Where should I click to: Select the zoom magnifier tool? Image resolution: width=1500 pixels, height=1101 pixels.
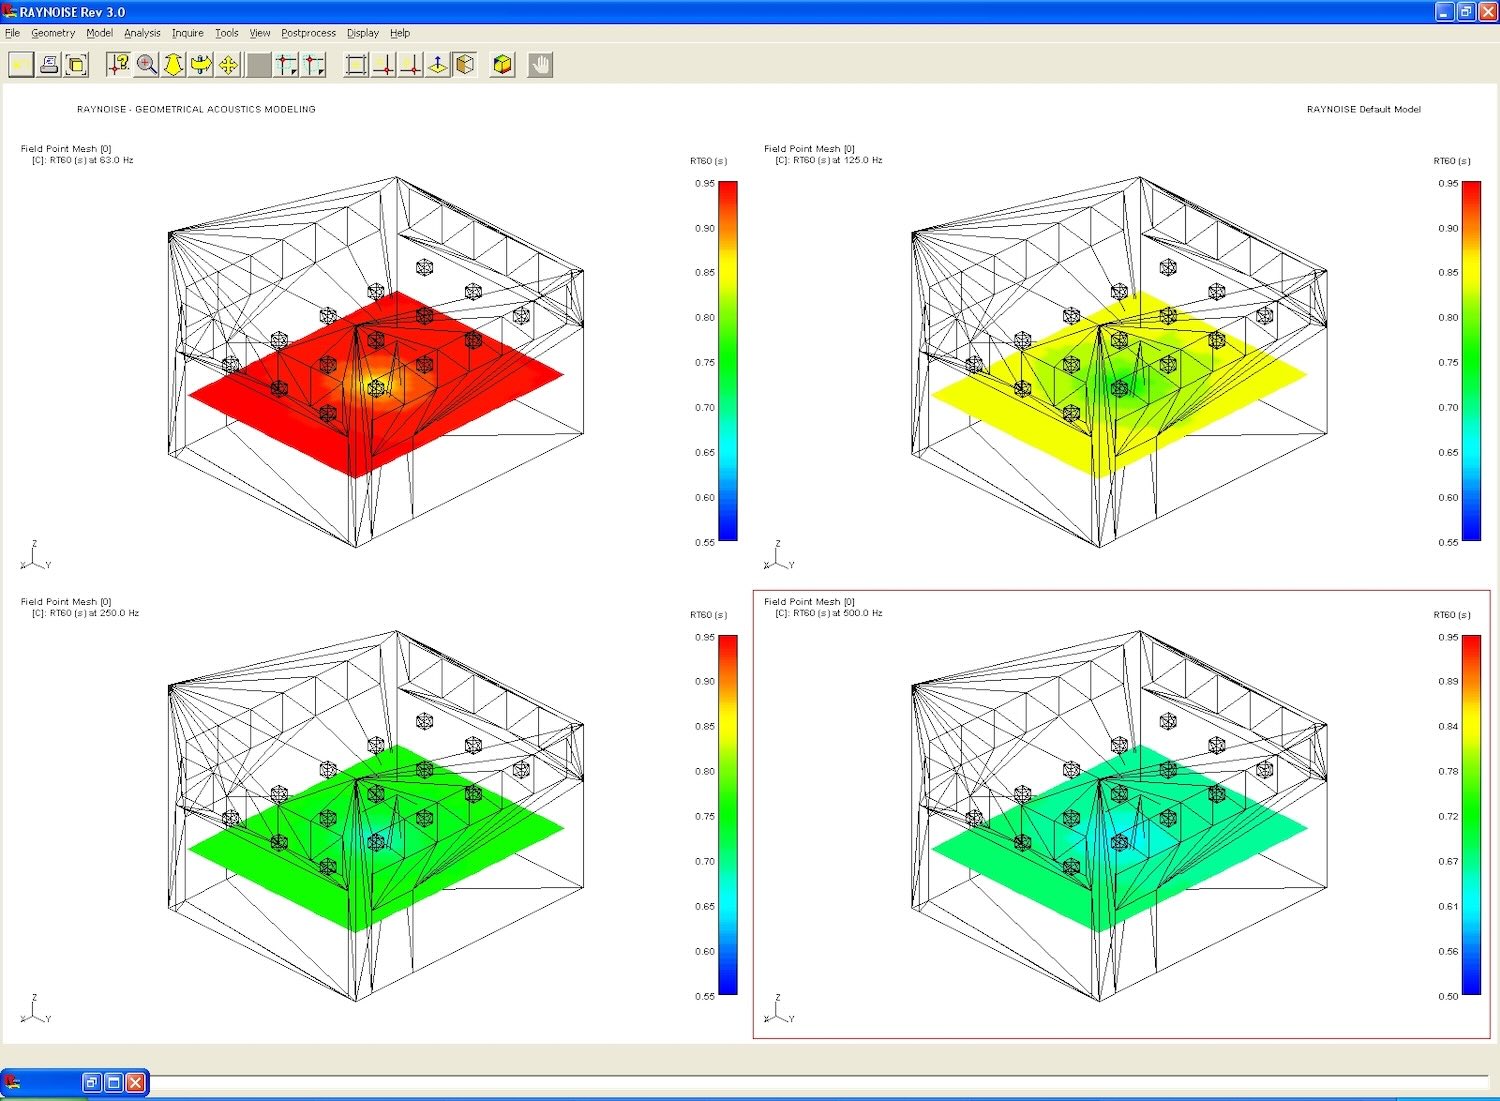point(147,65)
